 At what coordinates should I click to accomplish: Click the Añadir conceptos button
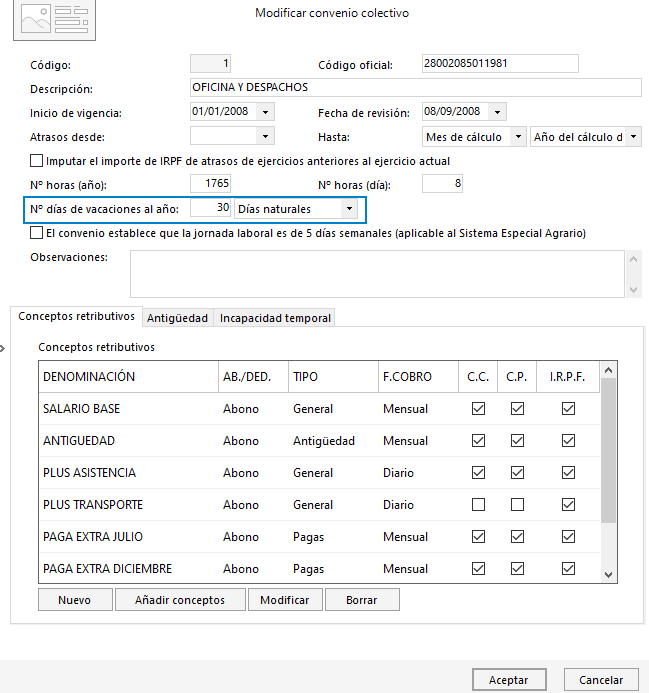(180, 600)
